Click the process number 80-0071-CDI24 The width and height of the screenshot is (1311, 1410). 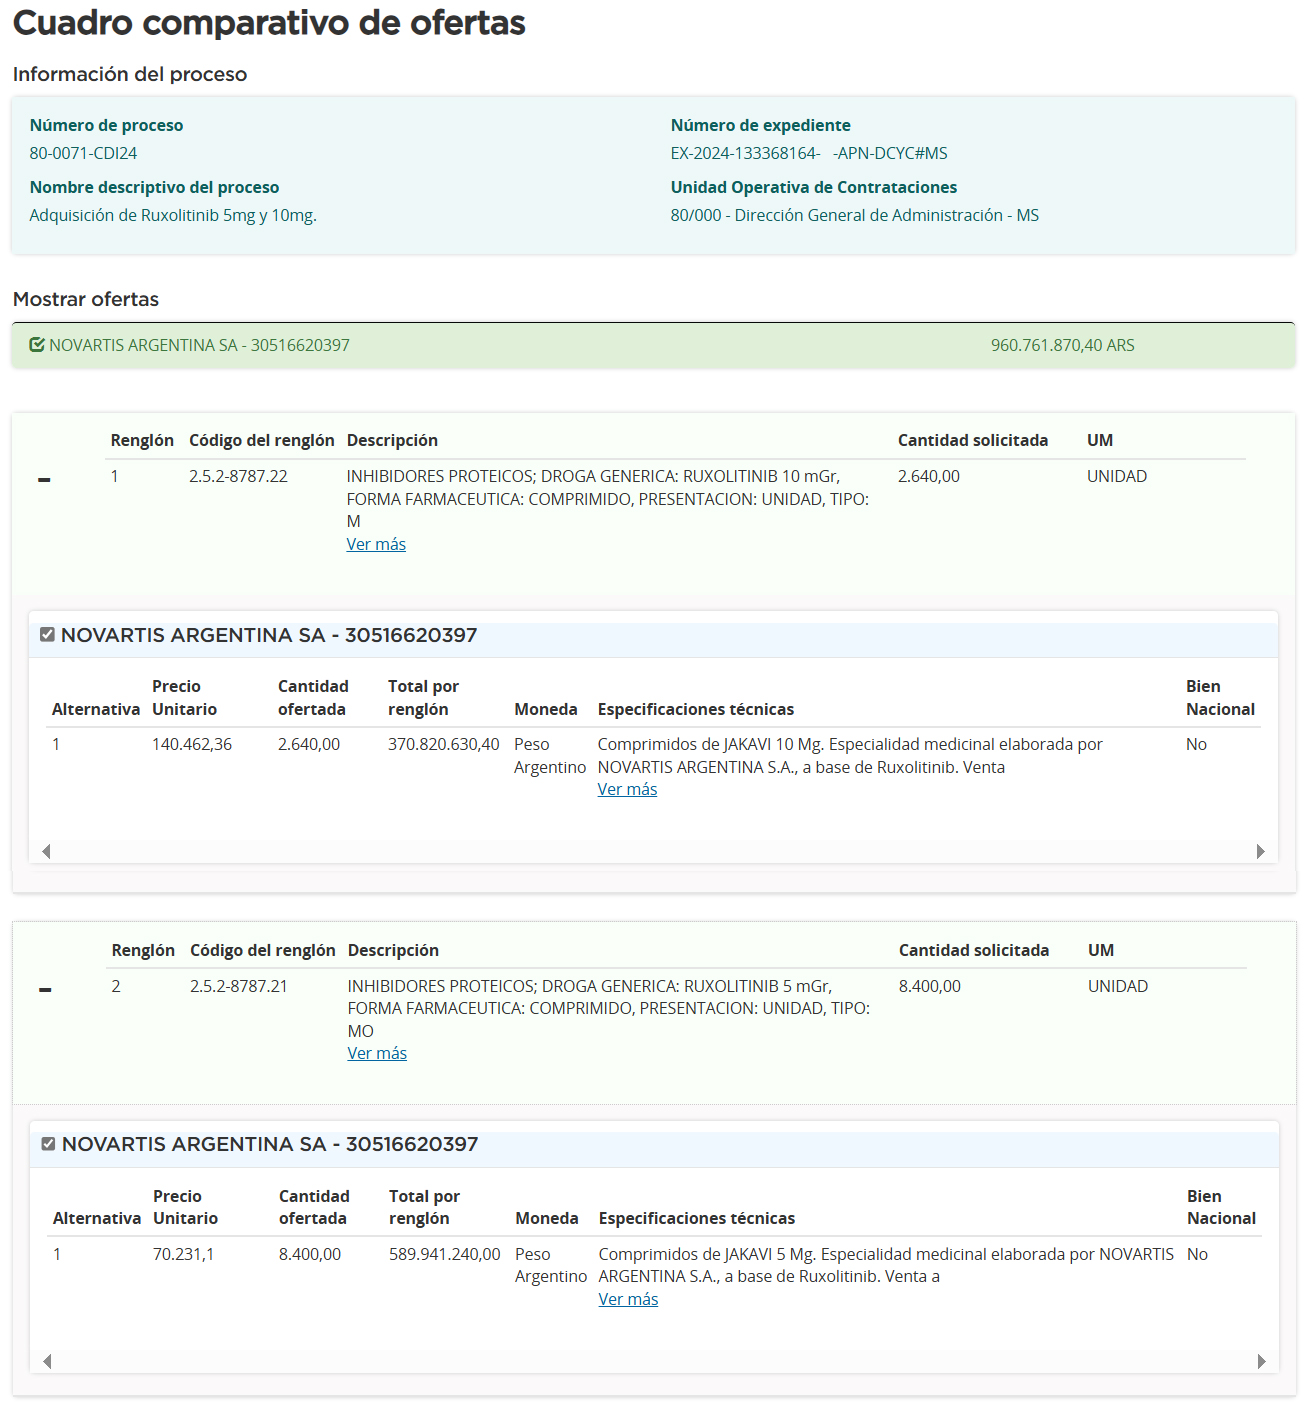[83, 153]
